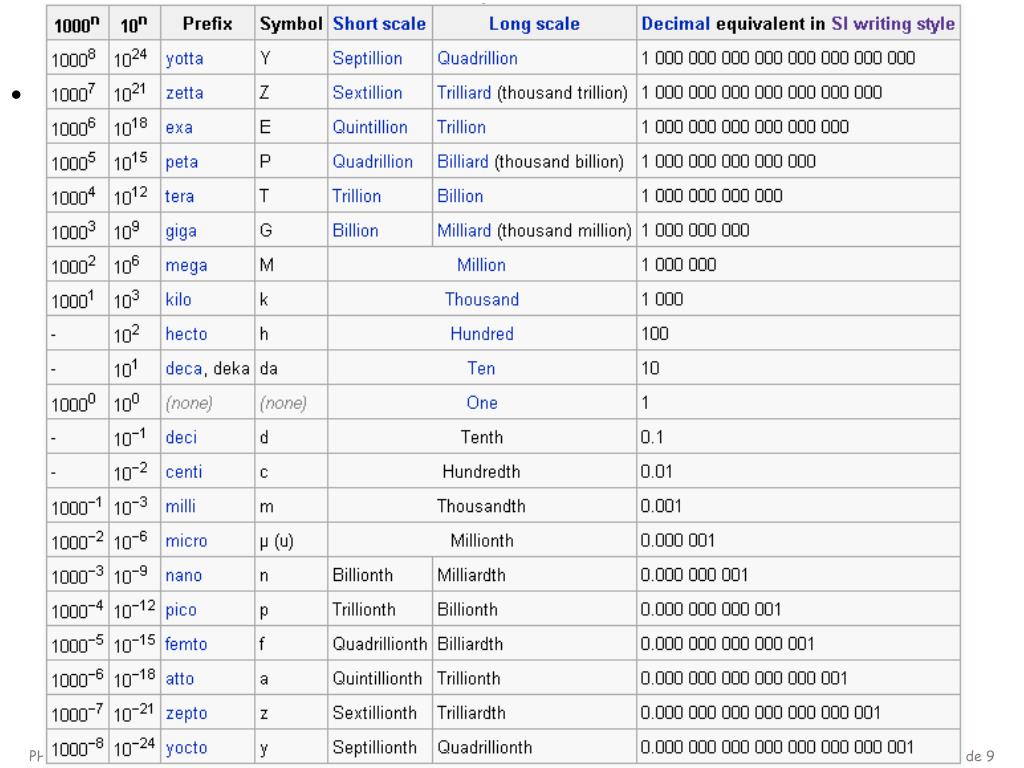Click the 'One' link in the table
Viewport: 1024px width, 768px height.
(482, 403)
